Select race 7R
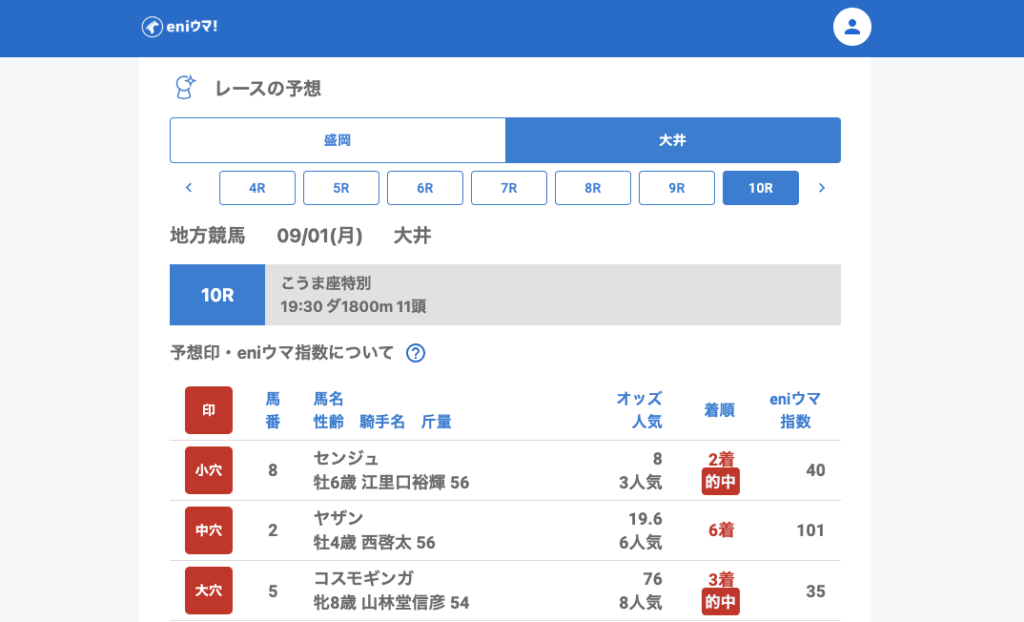The height and width of the screenshot is (622, 1024). click(509, 188)
